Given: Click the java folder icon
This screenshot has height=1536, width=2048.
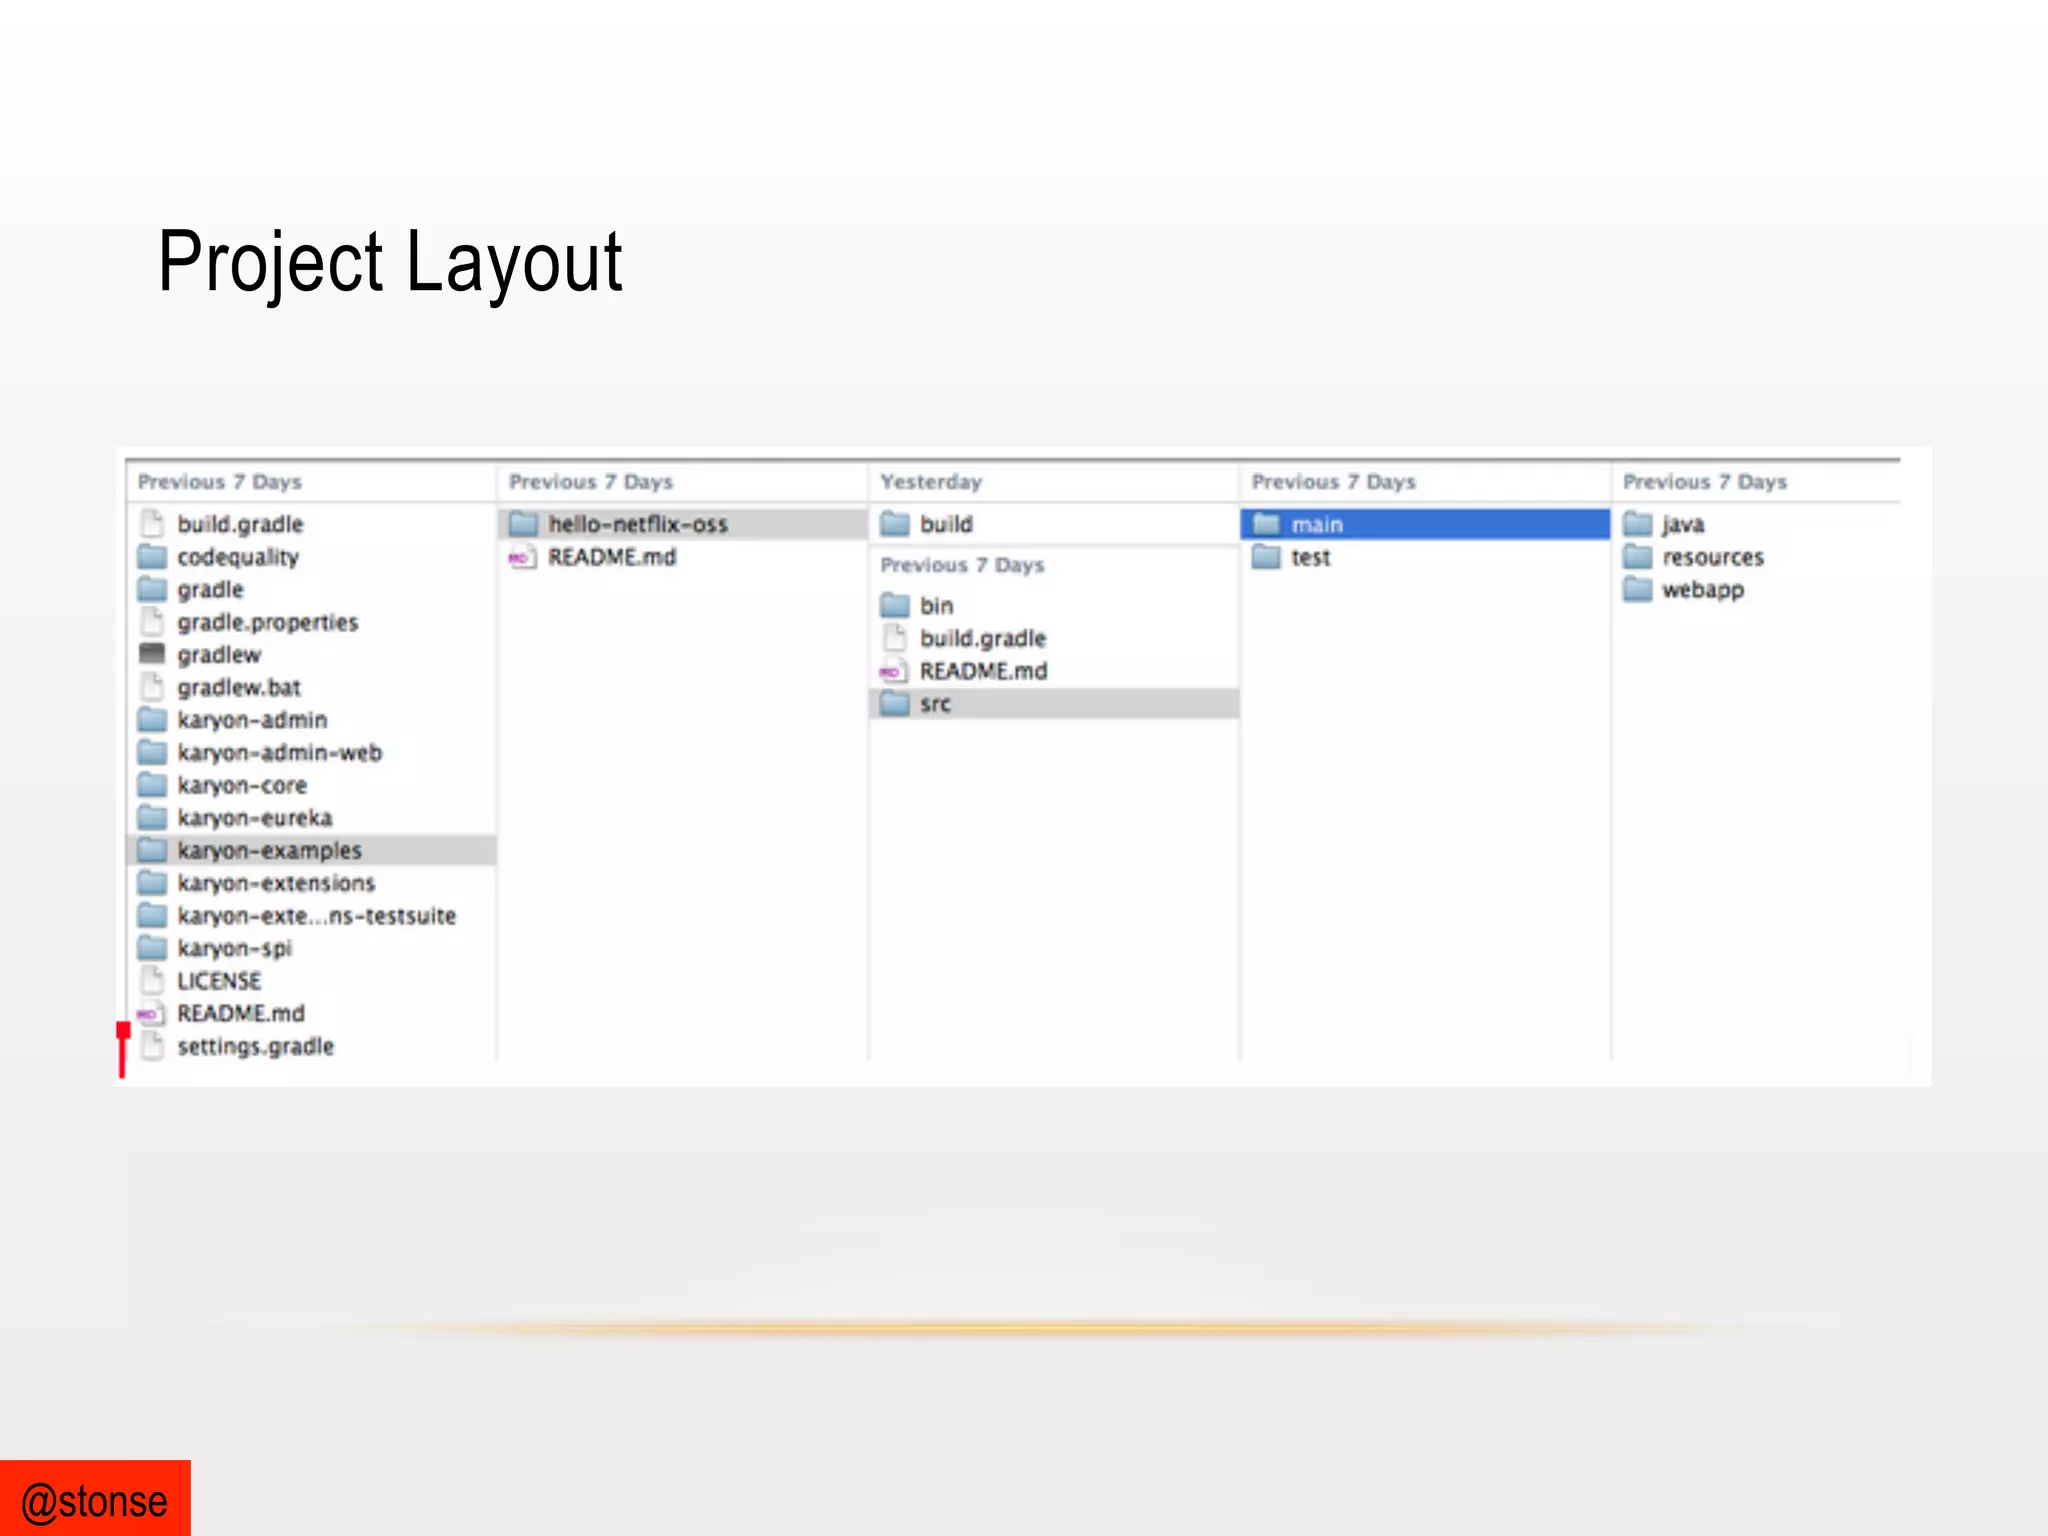Looking at the screenshot, I should click(x=1638, y=523).
